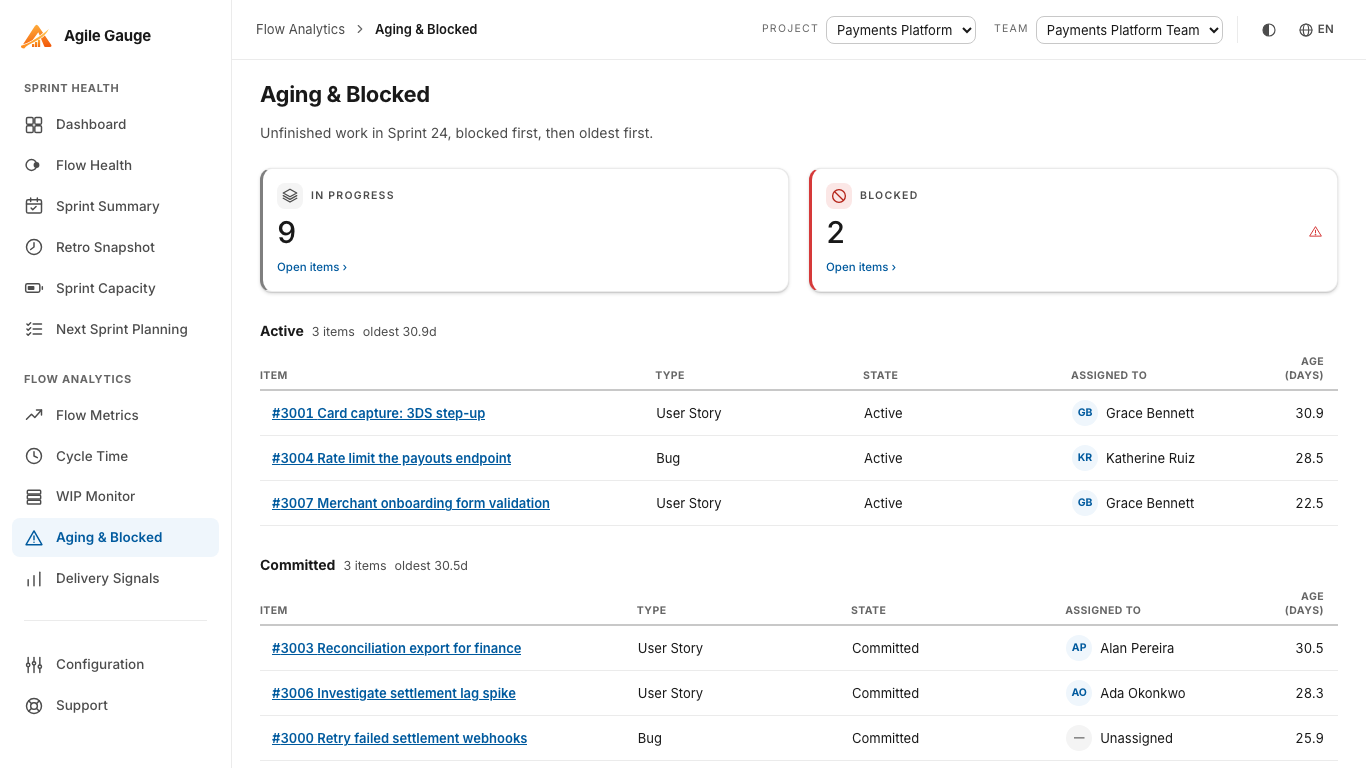Click the Flow Analytics breadcrumb
The width and height of the screenshot is (1366, 768).
coord(300,30)
